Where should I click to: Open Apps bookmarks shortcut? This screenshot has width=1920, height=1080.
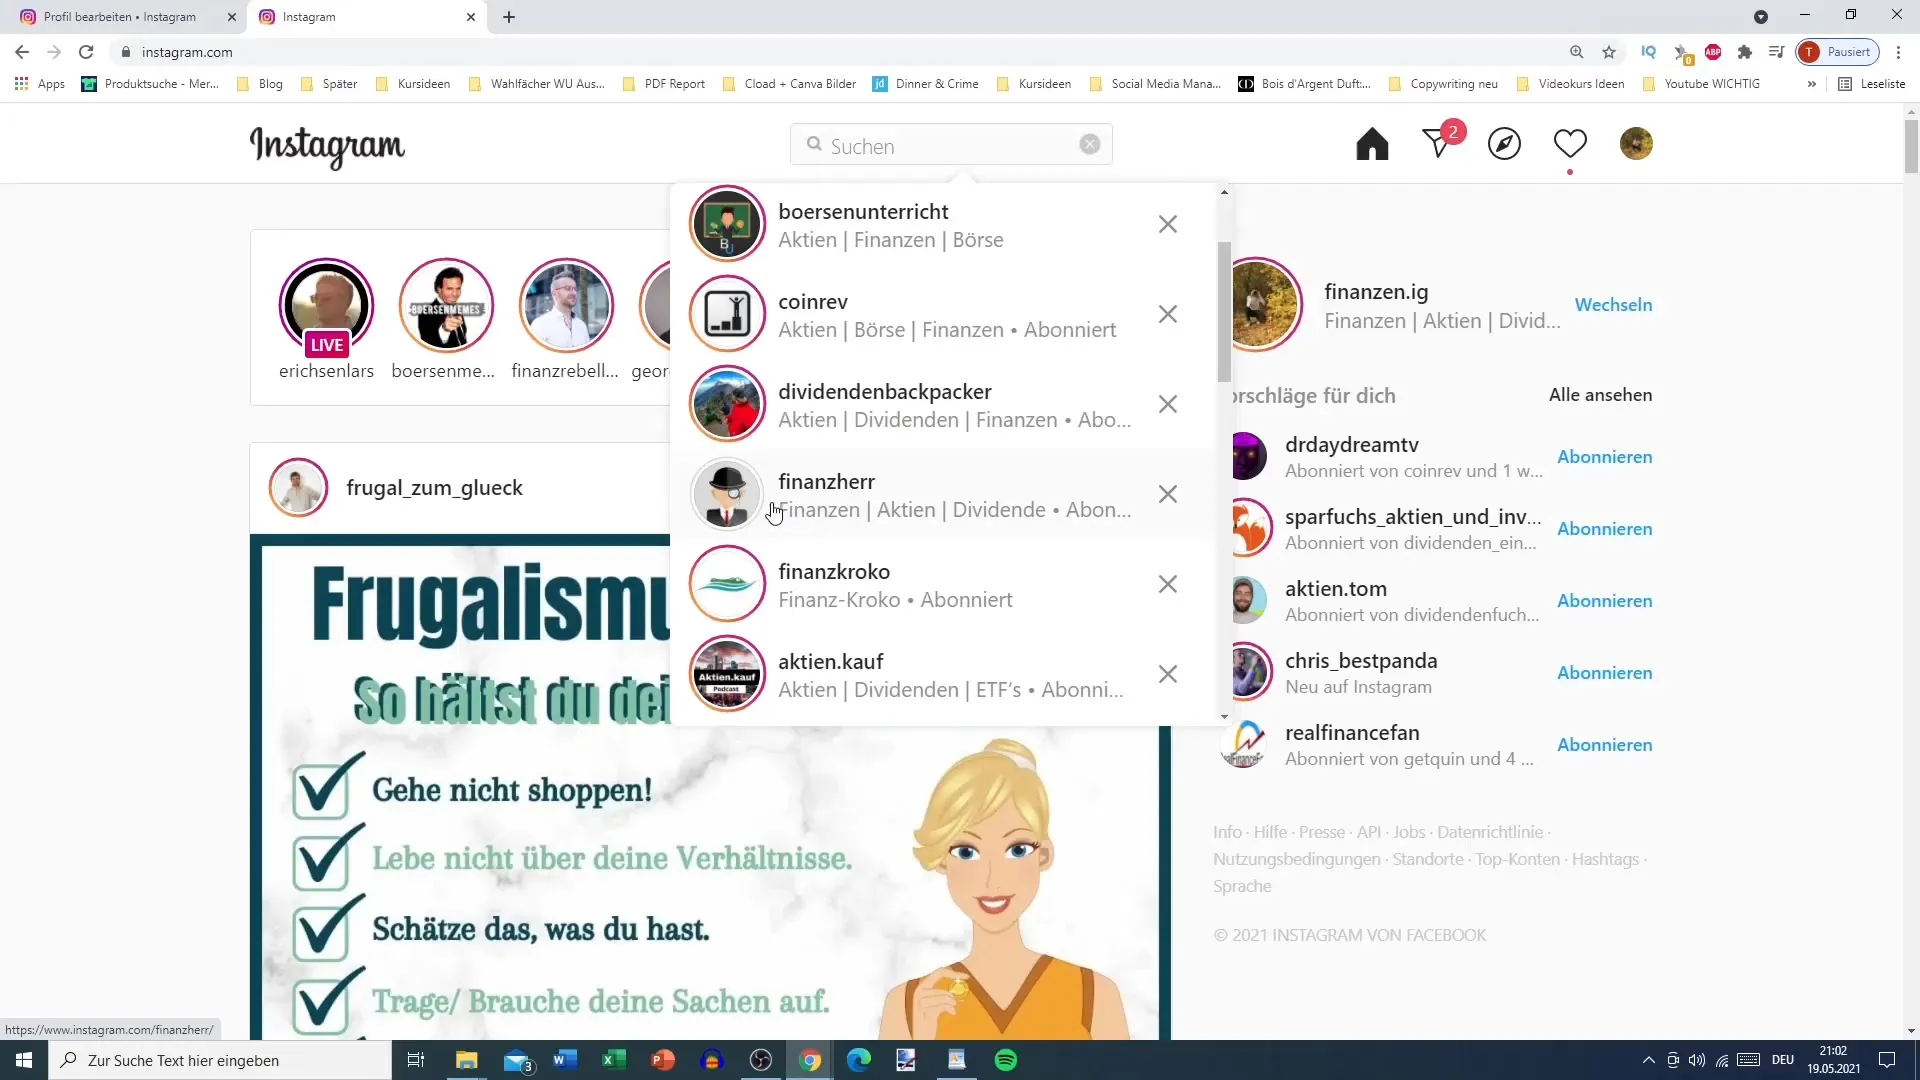tap(40, 84)
